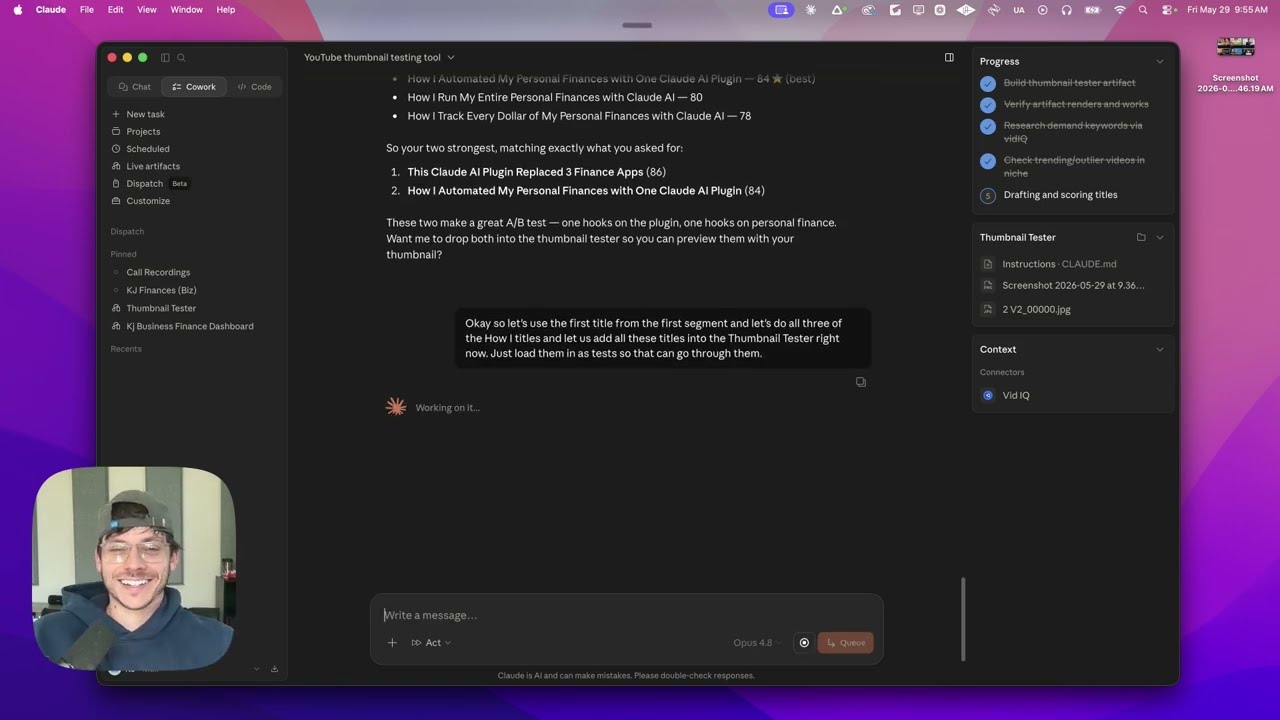The width and height of the screenshot is (1280, 720).
Task: Copy the user message with copy icon
Action: point(861,382)
